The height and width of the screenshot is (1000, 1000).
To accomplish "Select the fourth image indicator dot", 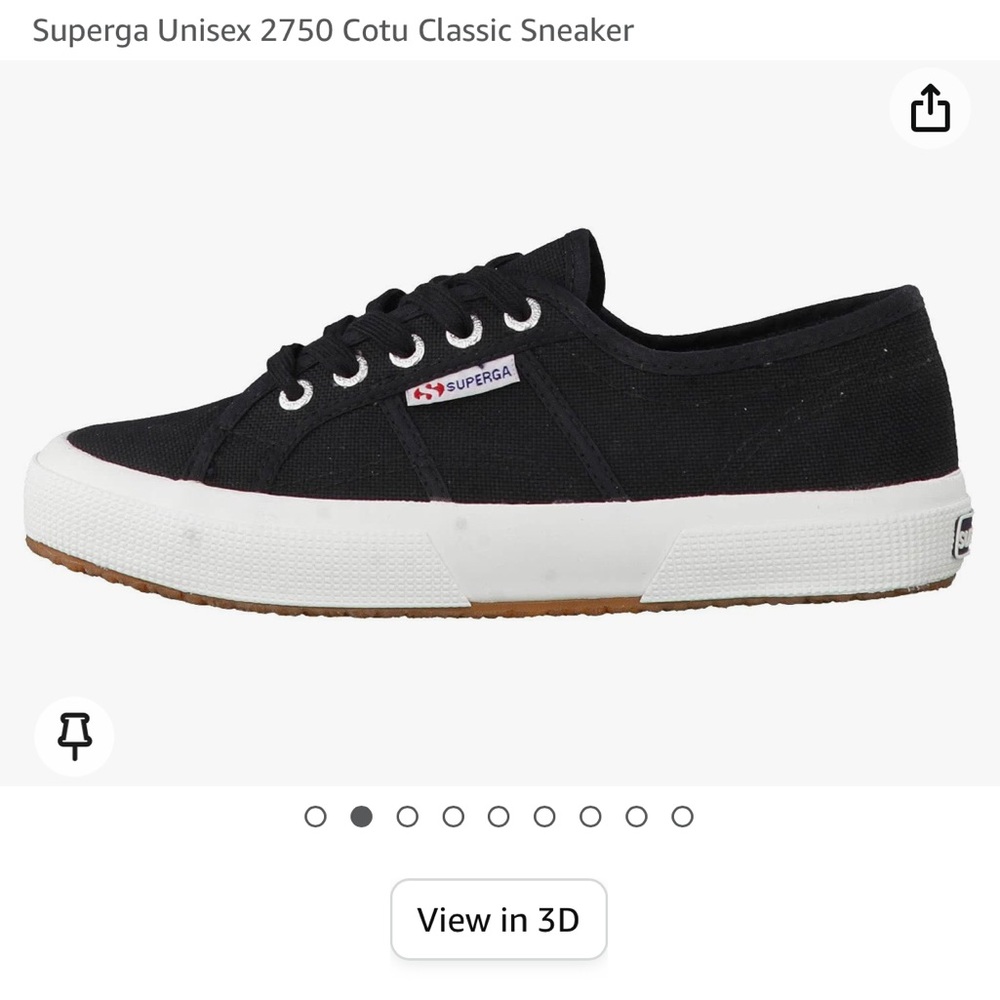I will [x=452, y=817].
